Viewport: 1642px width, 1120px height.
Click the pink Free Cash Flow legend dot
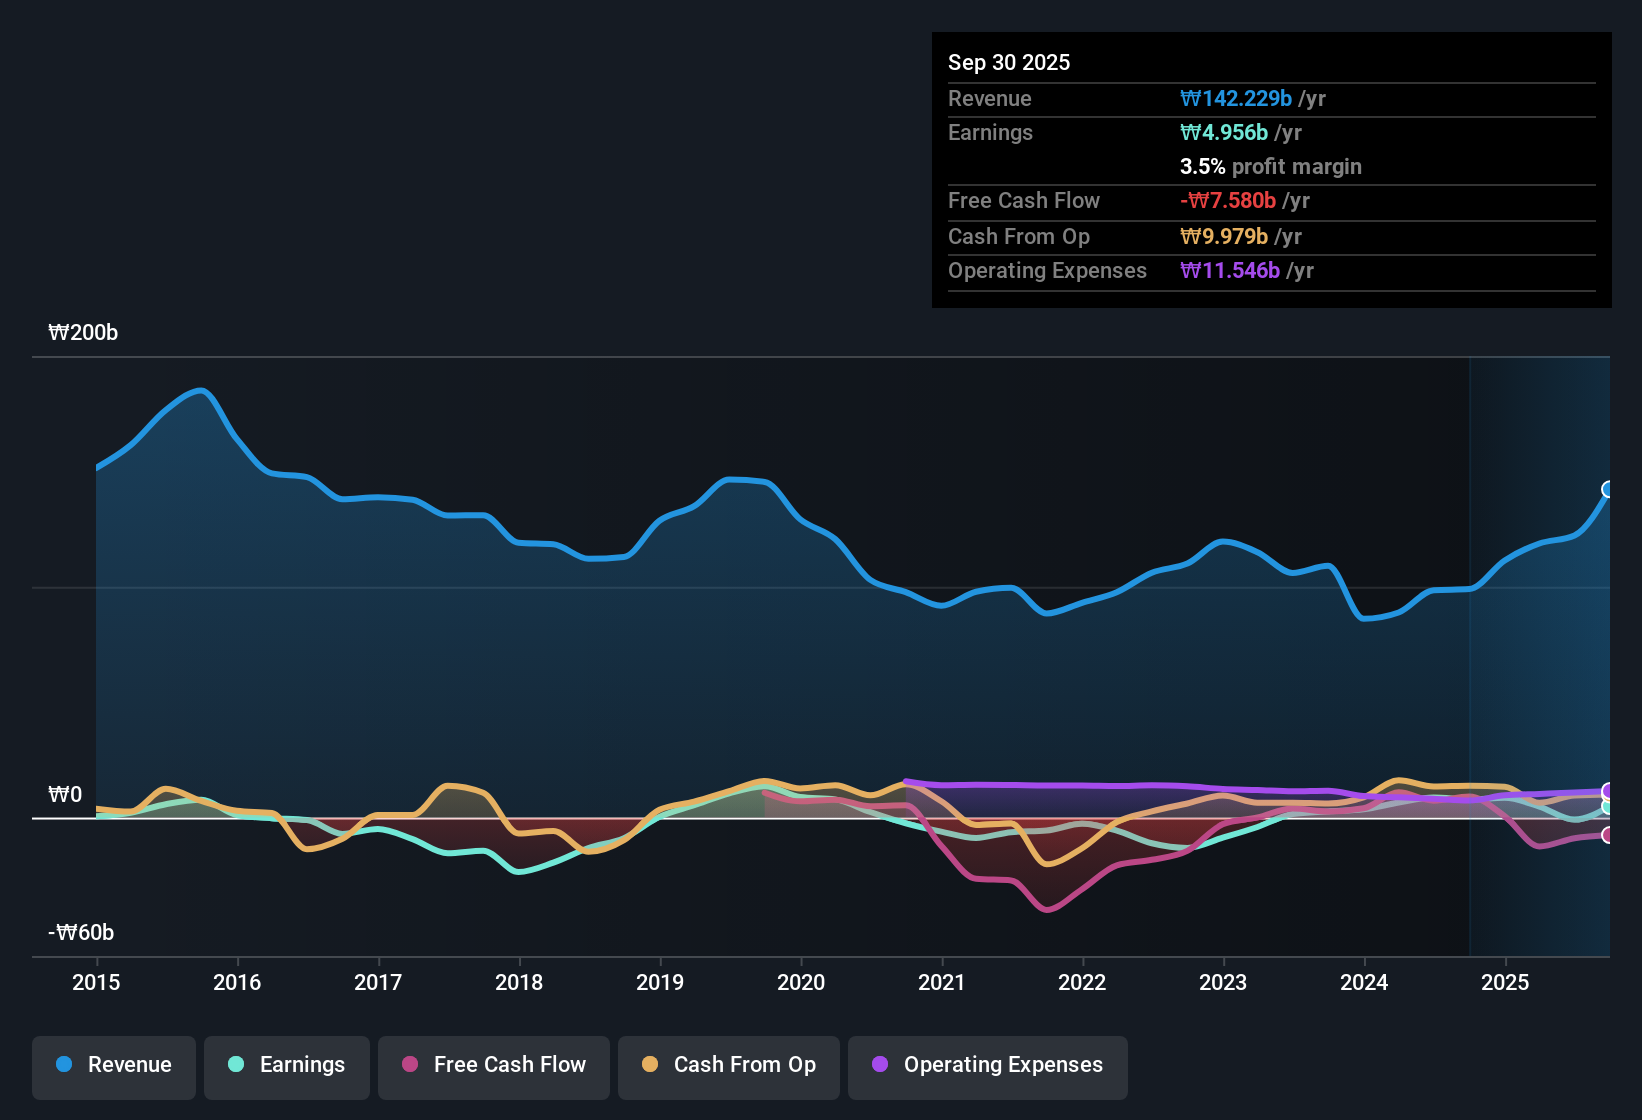coord(408,1065)
